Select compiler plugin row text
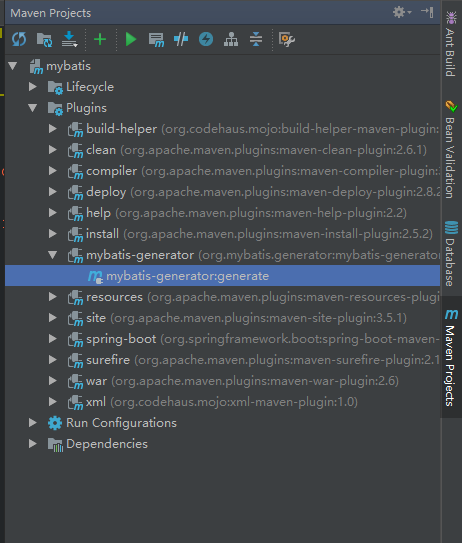 pos(263,171)
